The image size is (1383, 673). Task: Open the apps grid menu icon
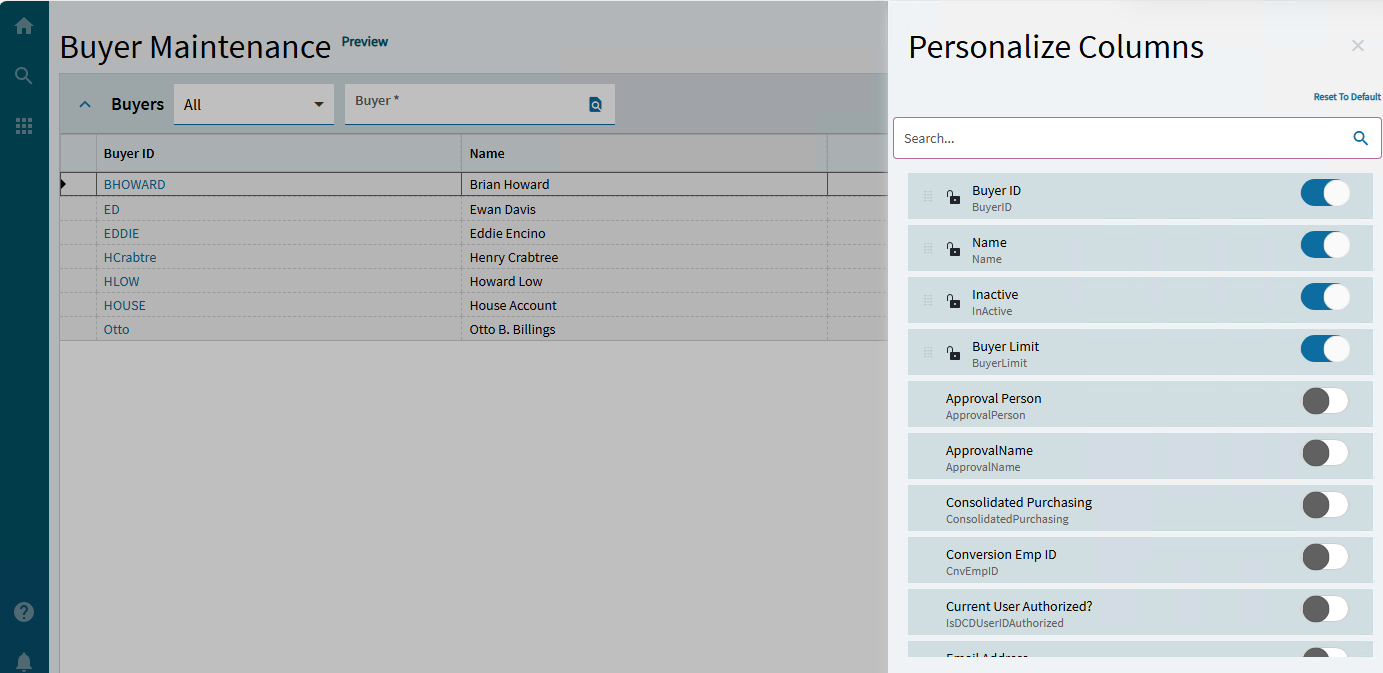[x=24, y=126]
